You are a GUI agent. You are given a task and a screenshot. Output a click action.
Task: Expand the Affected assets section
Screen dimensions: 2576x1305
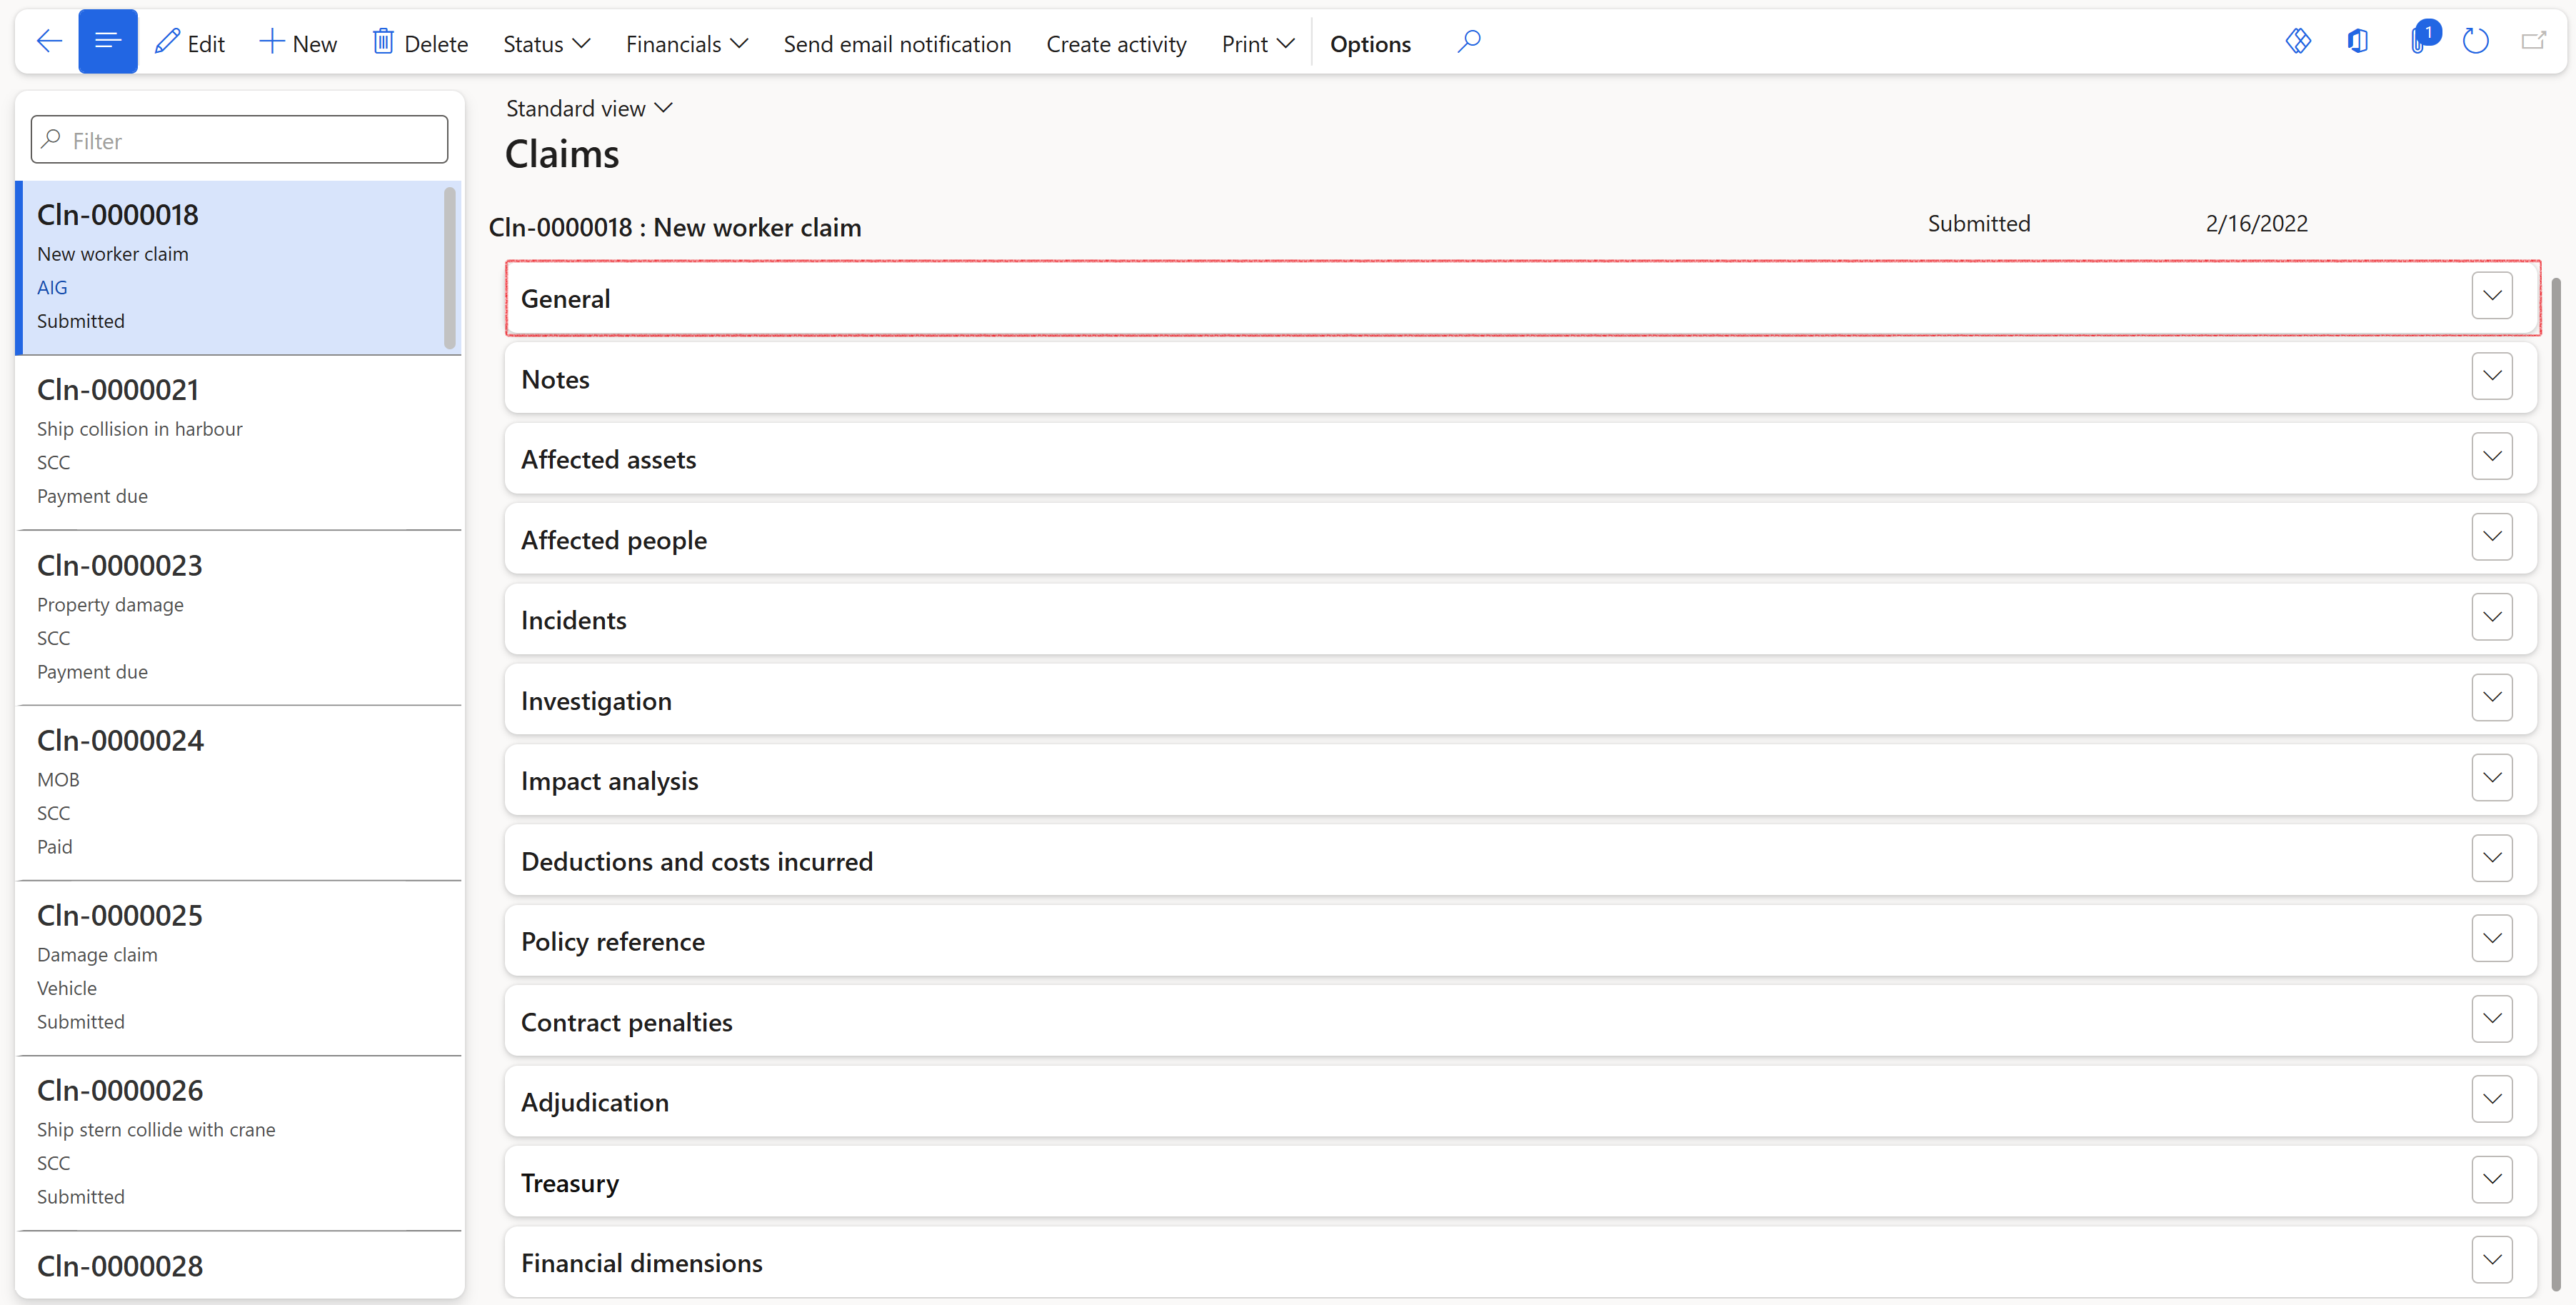point(2491,457)
